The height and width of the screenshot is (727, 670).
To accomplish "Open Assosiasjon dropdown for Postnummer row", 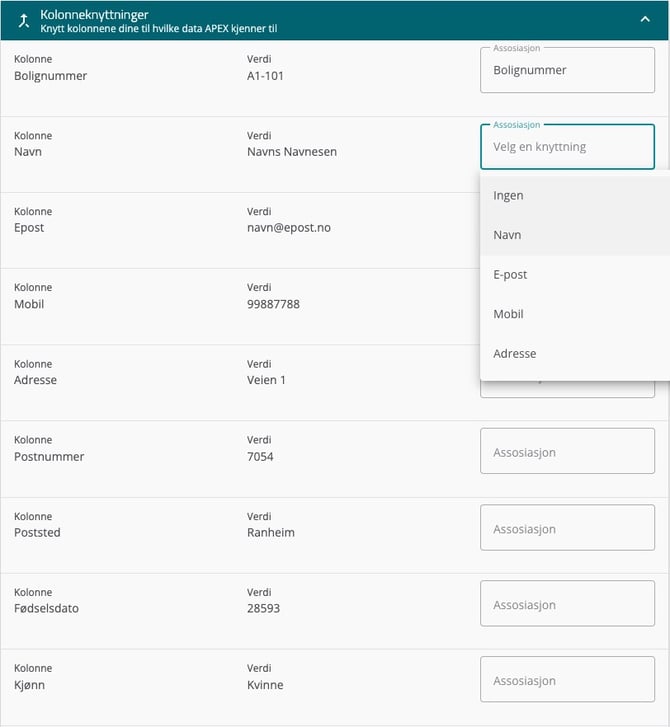I will click(568, 451).
